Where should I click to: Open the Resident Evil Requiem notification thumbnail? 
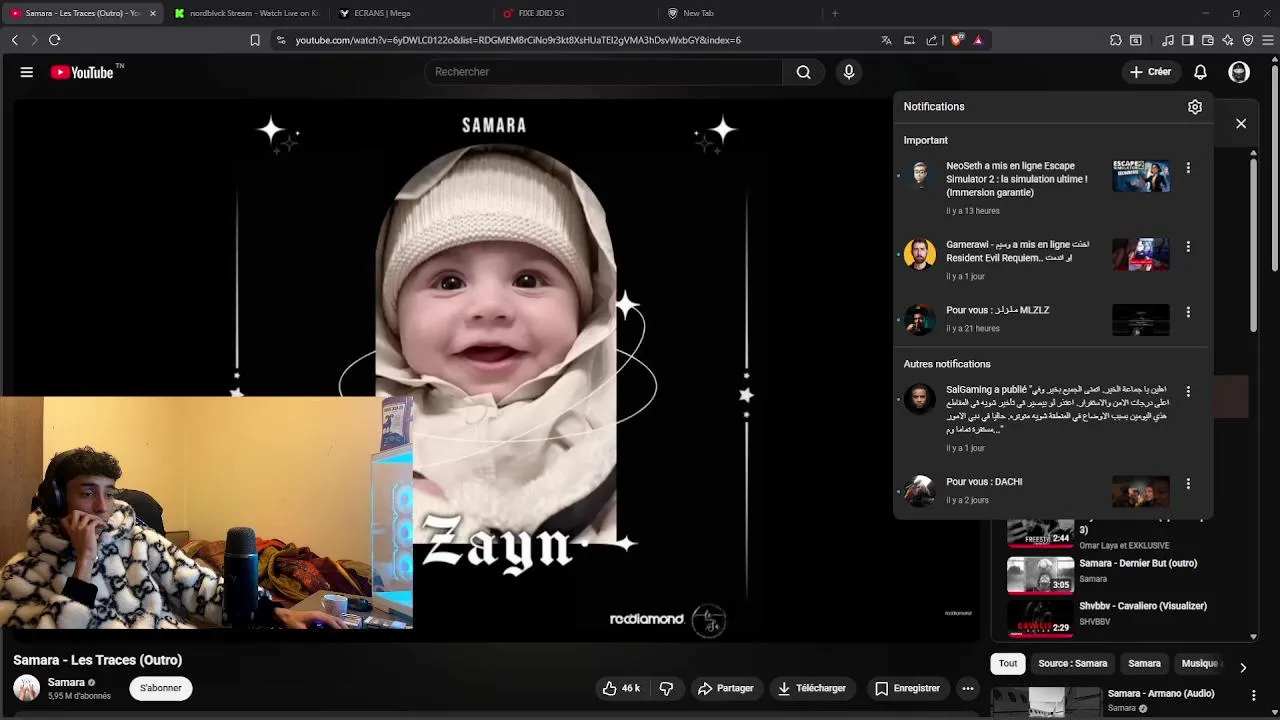(x=1141, y=254)
